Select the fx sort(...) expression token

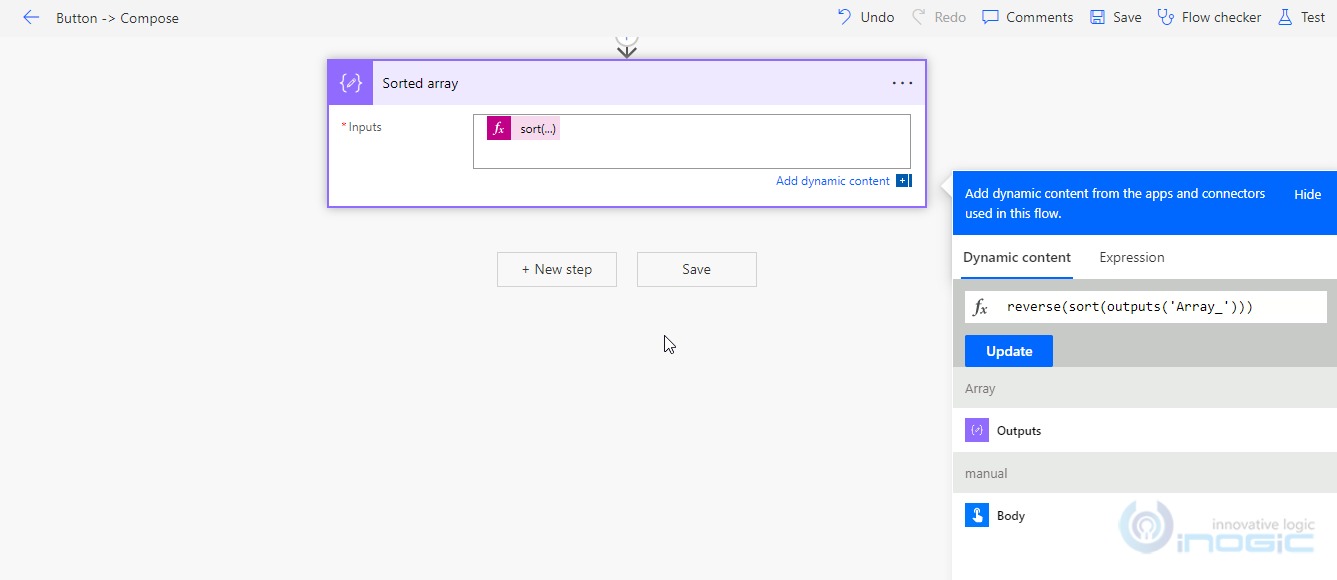[x=523, y=129]
